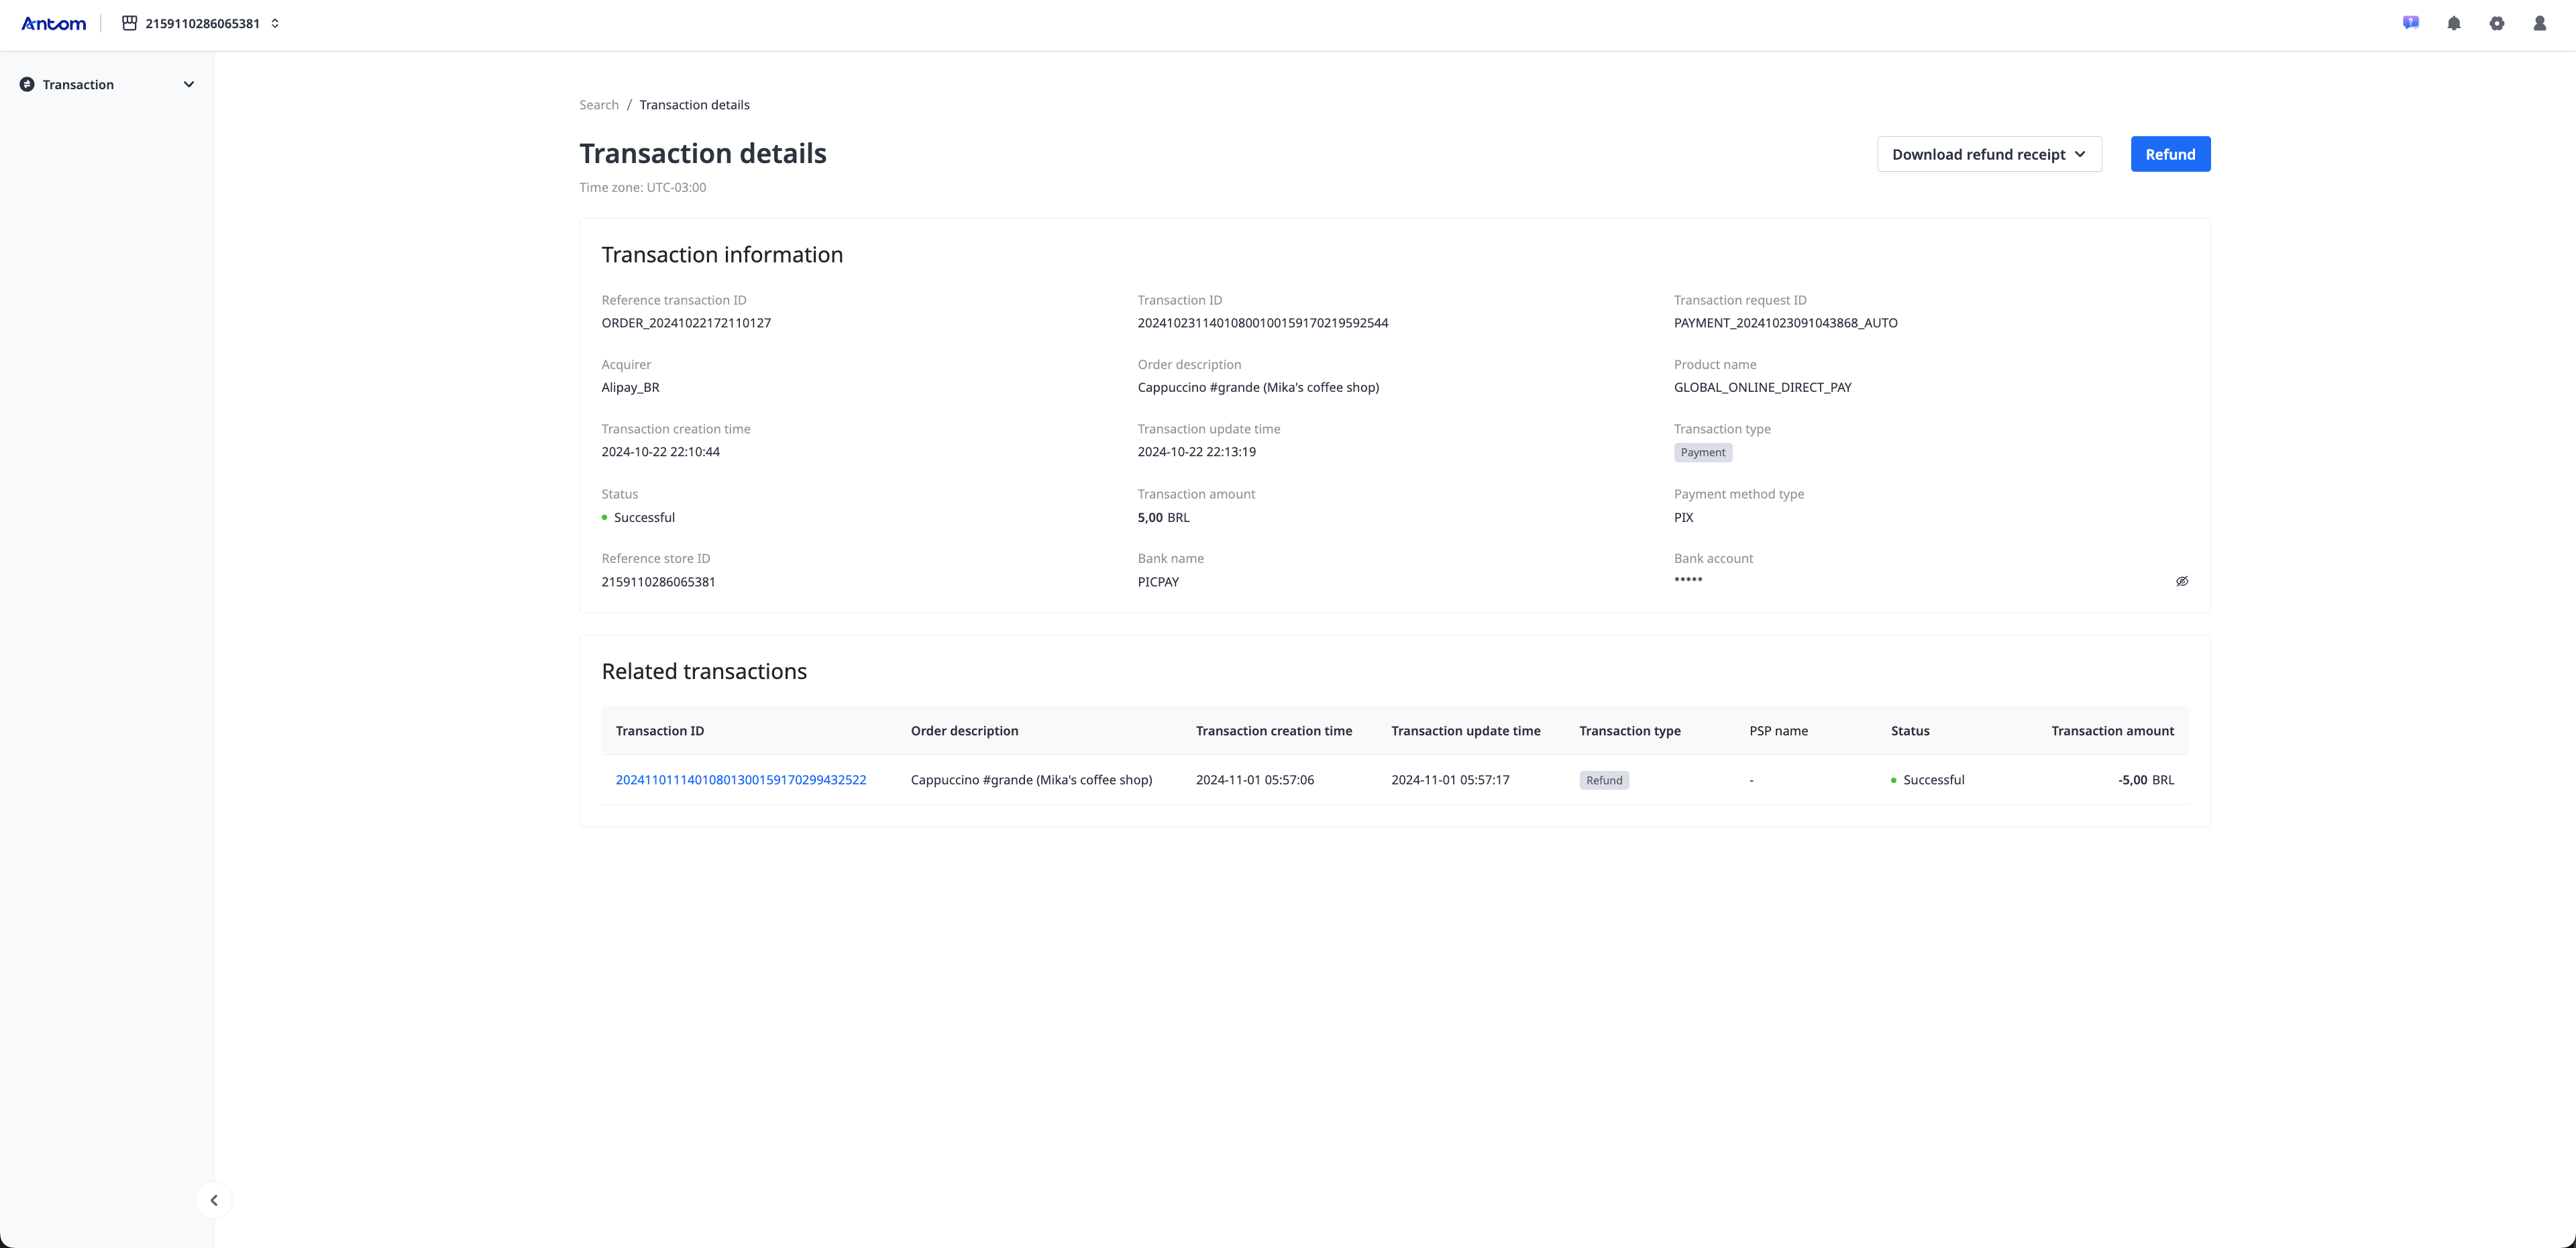Open the Search breadcrumb page
2576x1248 pixels.
pos(597,104)
